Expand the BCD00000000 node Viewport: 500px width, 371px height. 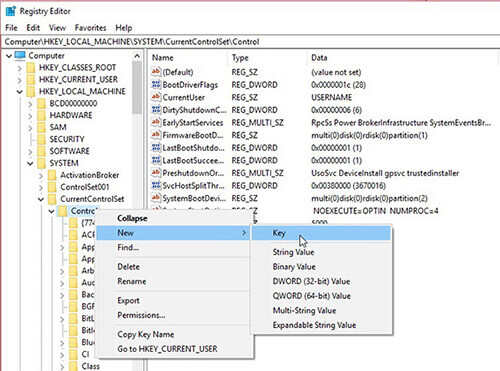tap(30, 104)
